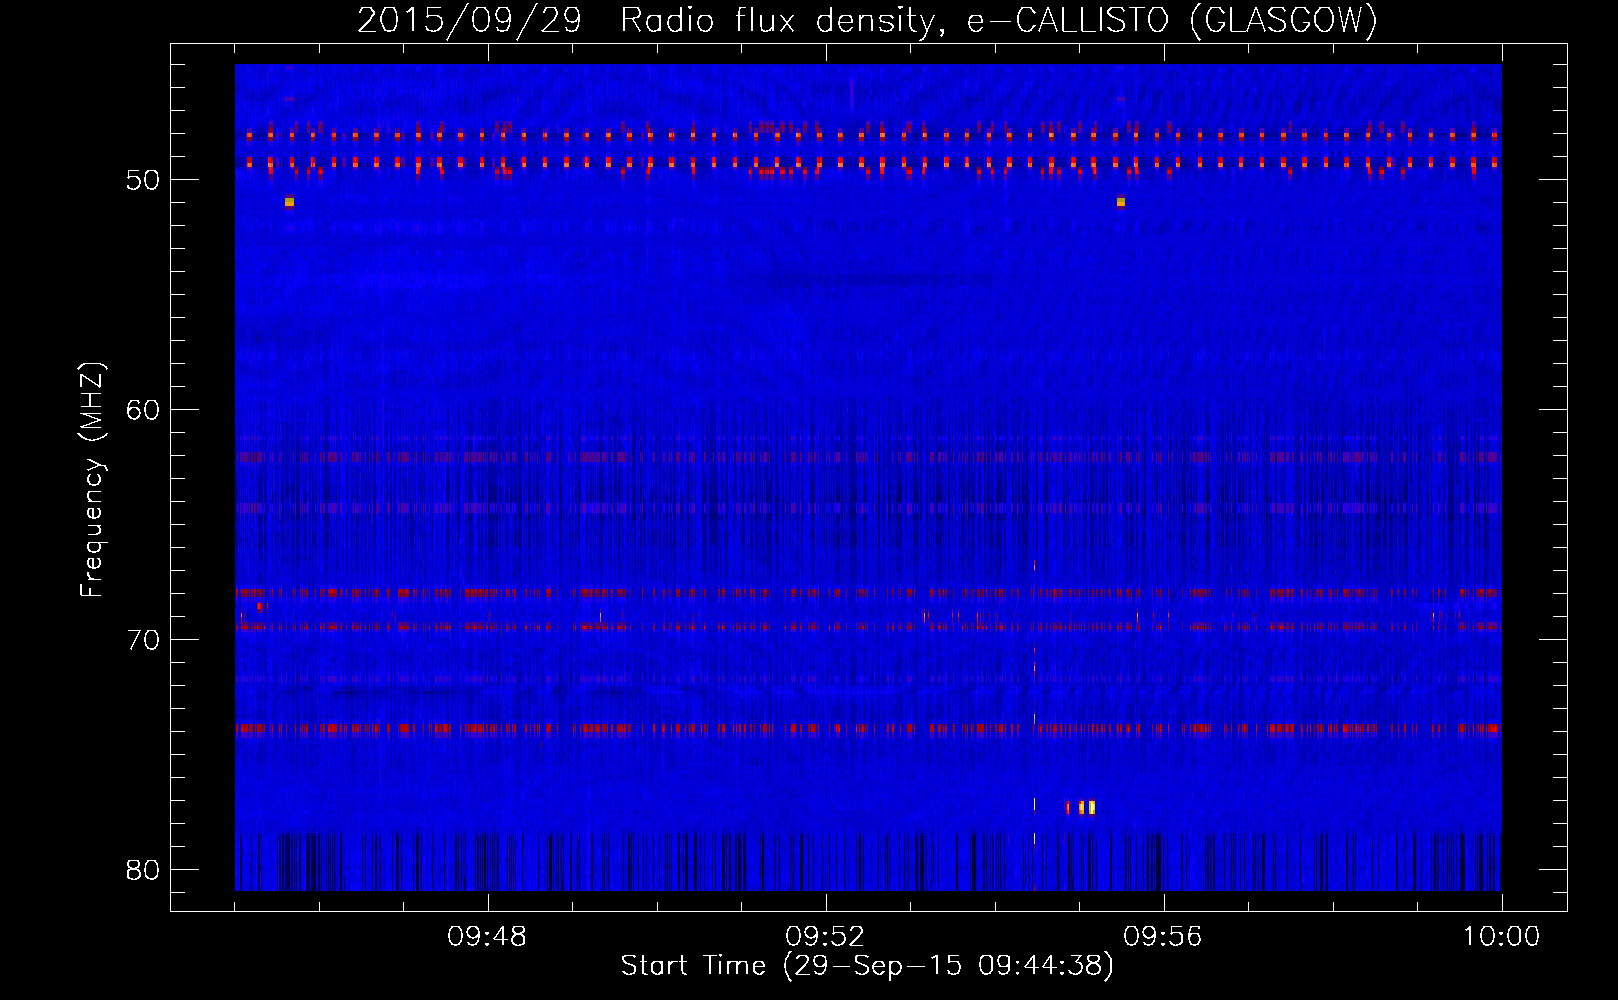This screenshot has width=1618, height=1000.
Task: Click the 10:00 time tick label
Action: point(1501,937)
